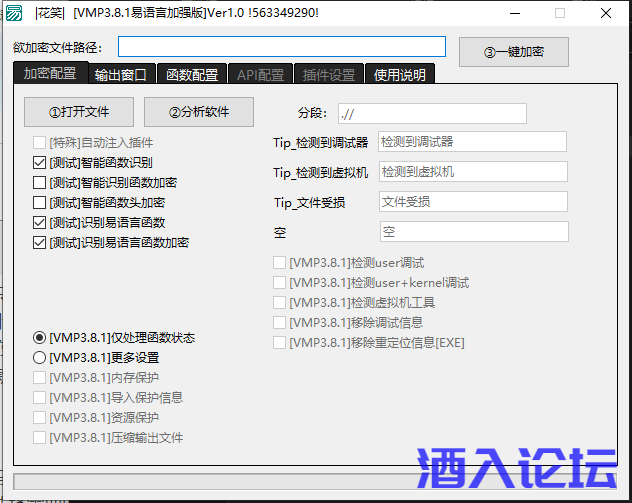The image size is (632, 503).
Task: Uncheck [测试]识别易语言函数加密 checkbox
Action: tap(39, 243)
